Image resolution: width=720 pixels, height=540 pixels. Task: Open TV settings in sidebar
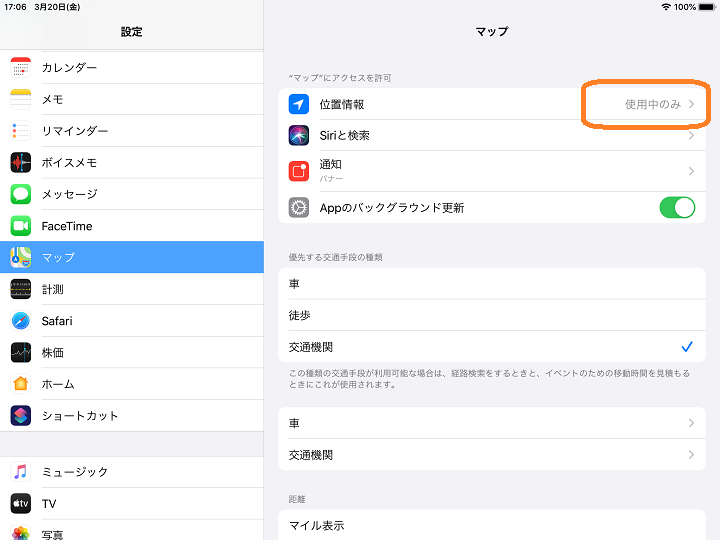tap(132, 503)
